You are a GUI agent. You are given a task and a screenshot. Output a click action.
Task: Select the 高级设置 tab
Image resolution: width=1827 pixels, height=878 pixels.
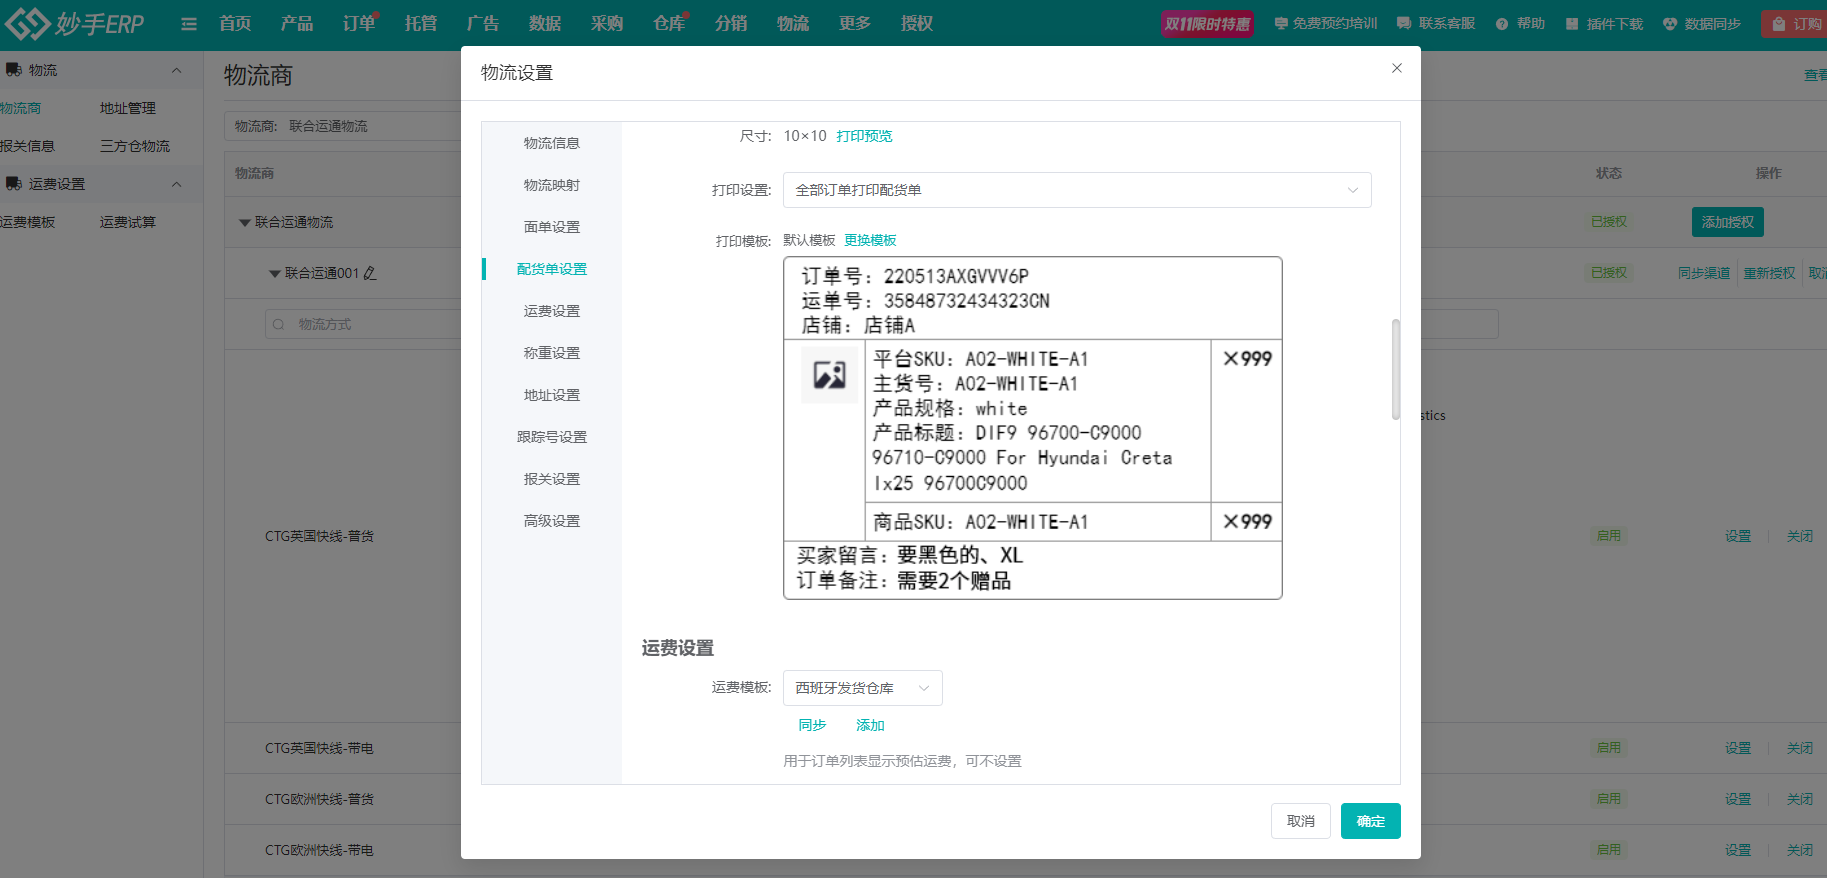(x=551, y=521)
